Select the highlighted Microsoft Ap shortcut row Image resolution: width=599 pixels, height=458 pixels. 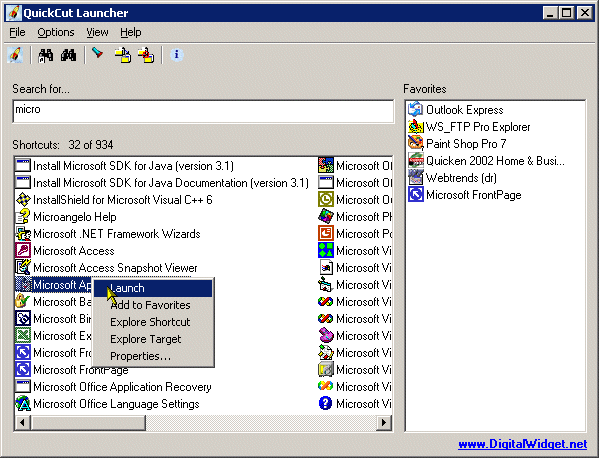[53, 285]
